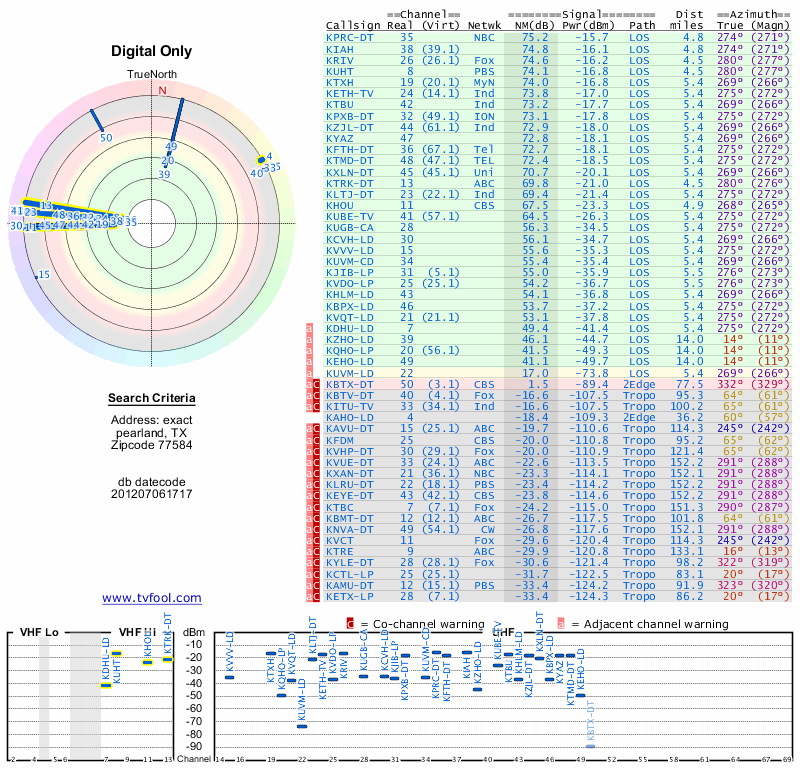Screen dimensions: 800x768
Task: Select KUVM-CD callsign in the table
Action: tap(349, 261)
